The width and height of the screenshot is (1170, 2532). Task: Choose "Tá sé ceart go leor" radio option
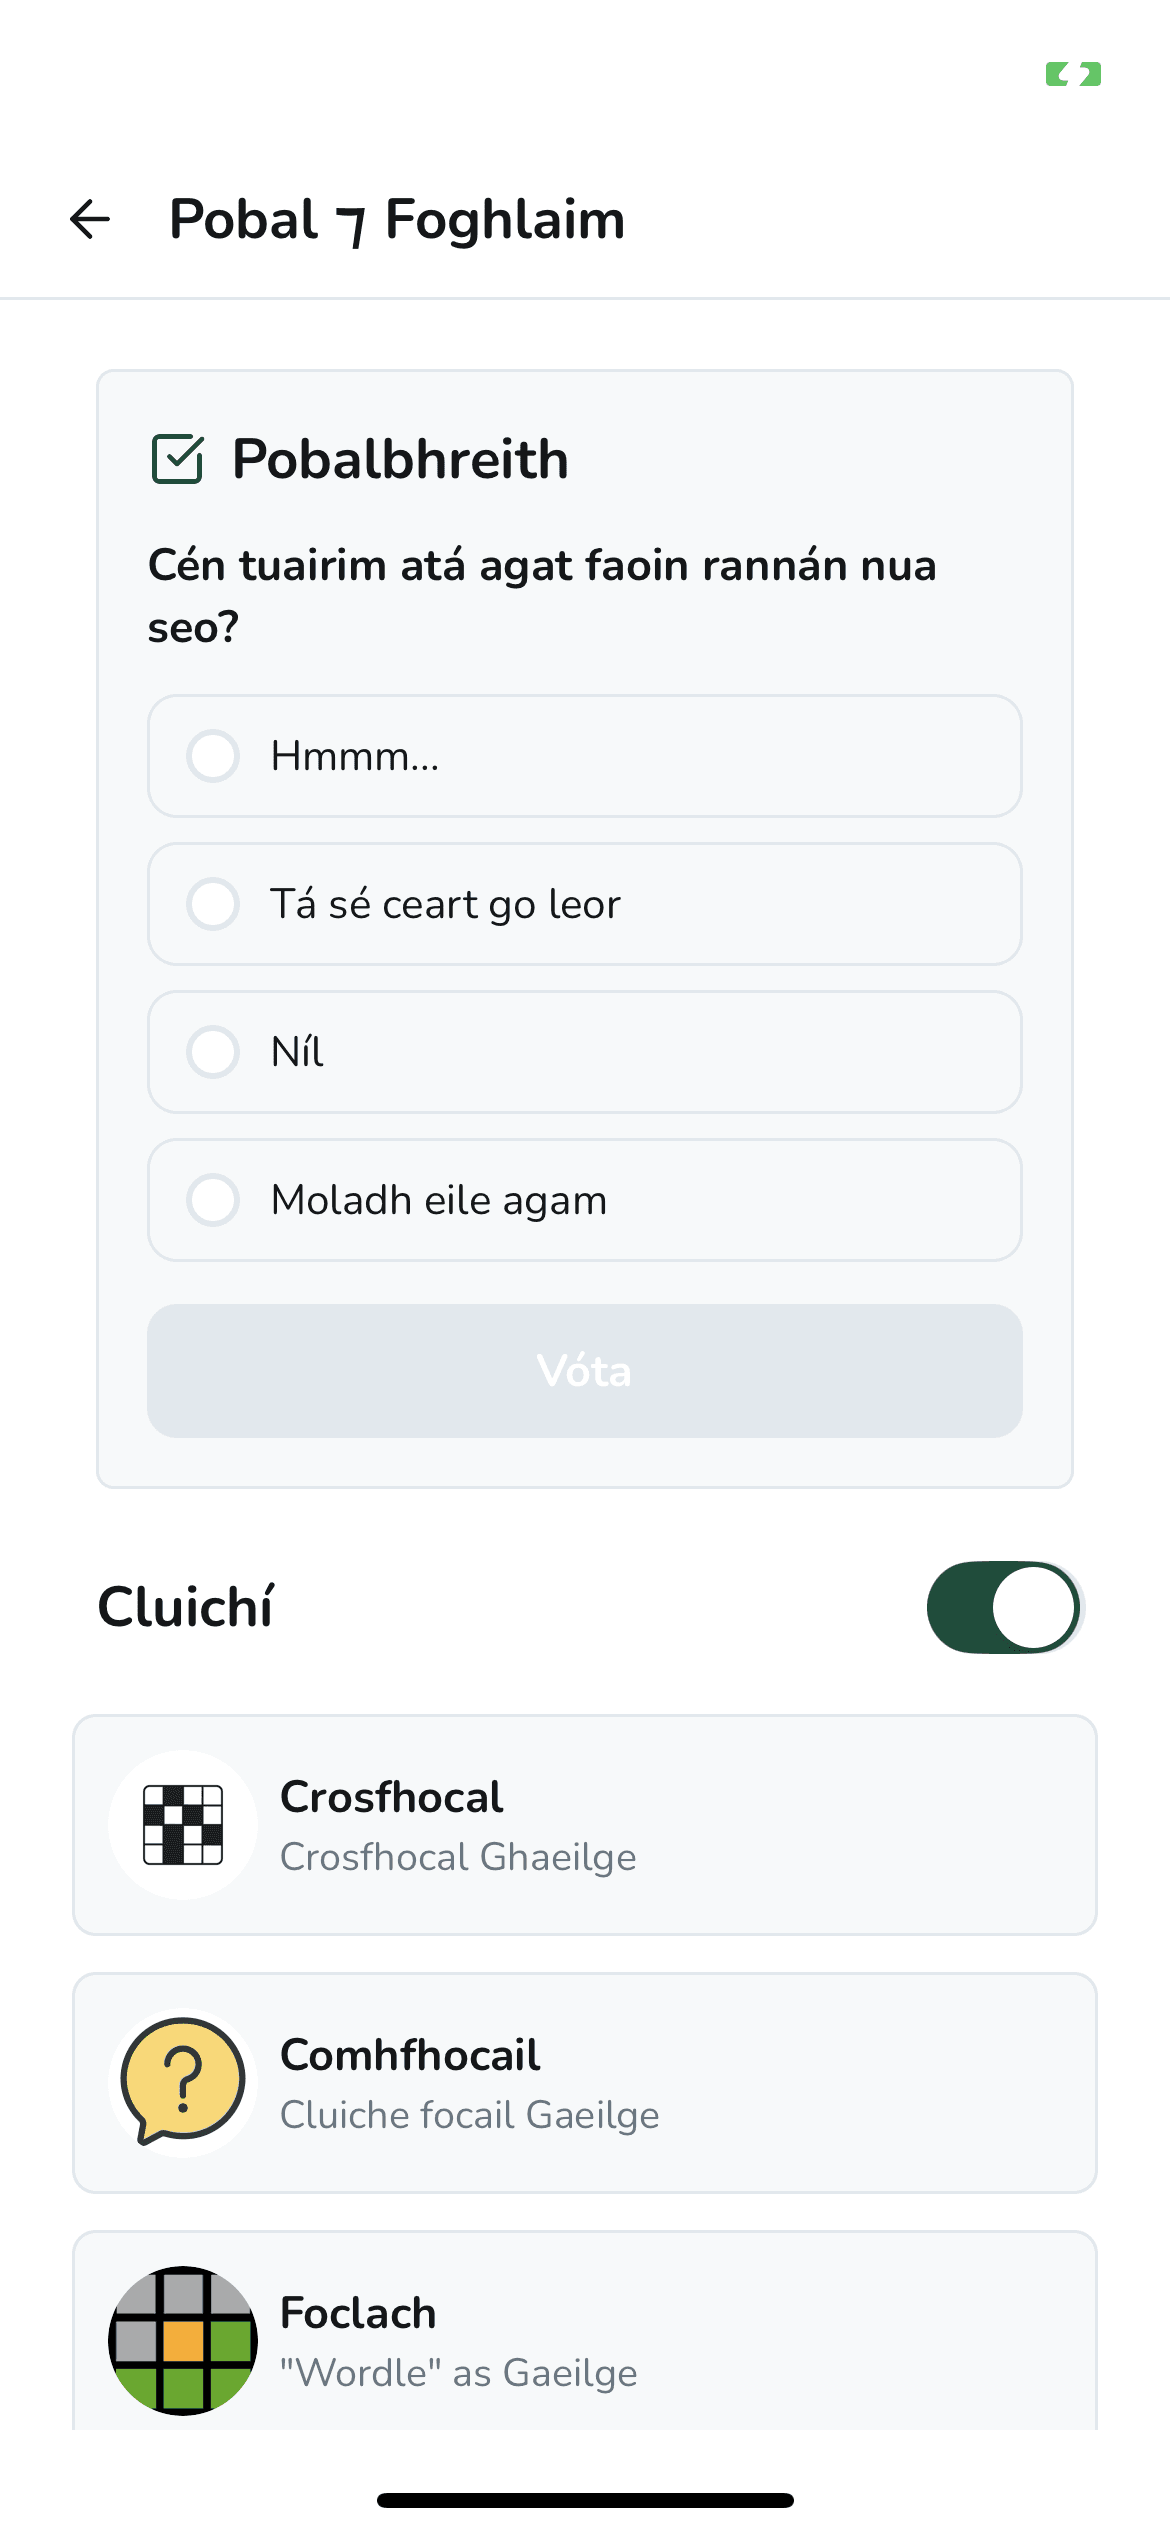tap(213, 904)
